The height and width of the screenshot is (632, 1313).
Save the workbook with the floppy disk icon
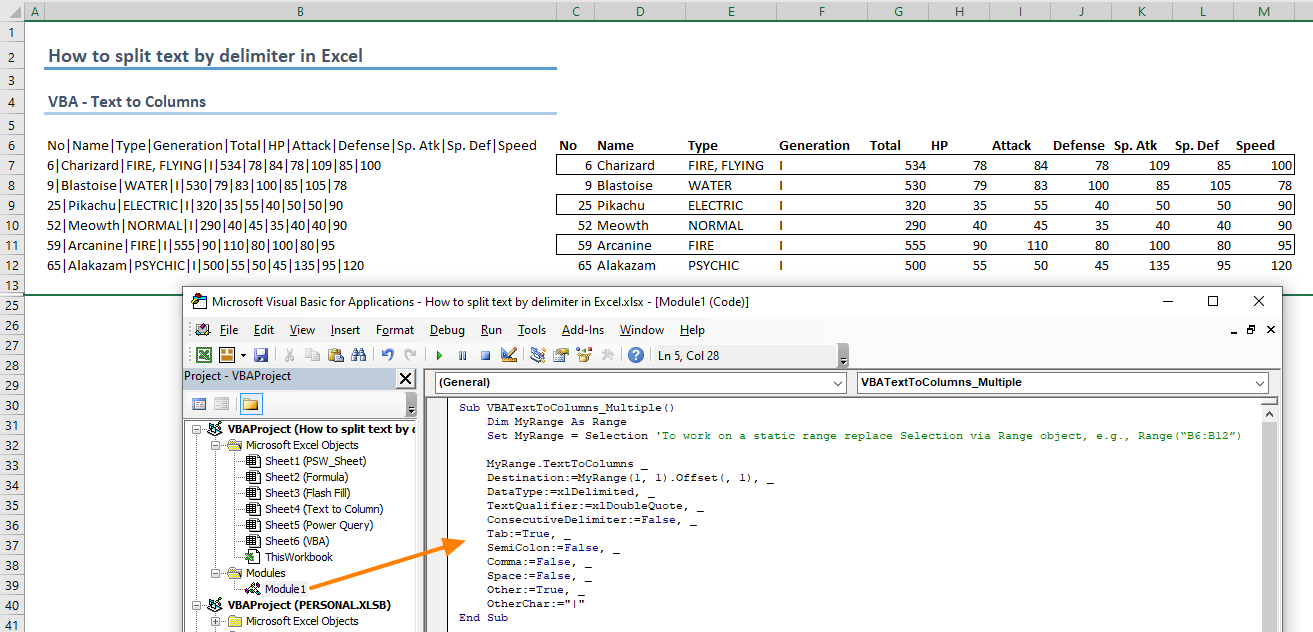click(x=261, y=355)
